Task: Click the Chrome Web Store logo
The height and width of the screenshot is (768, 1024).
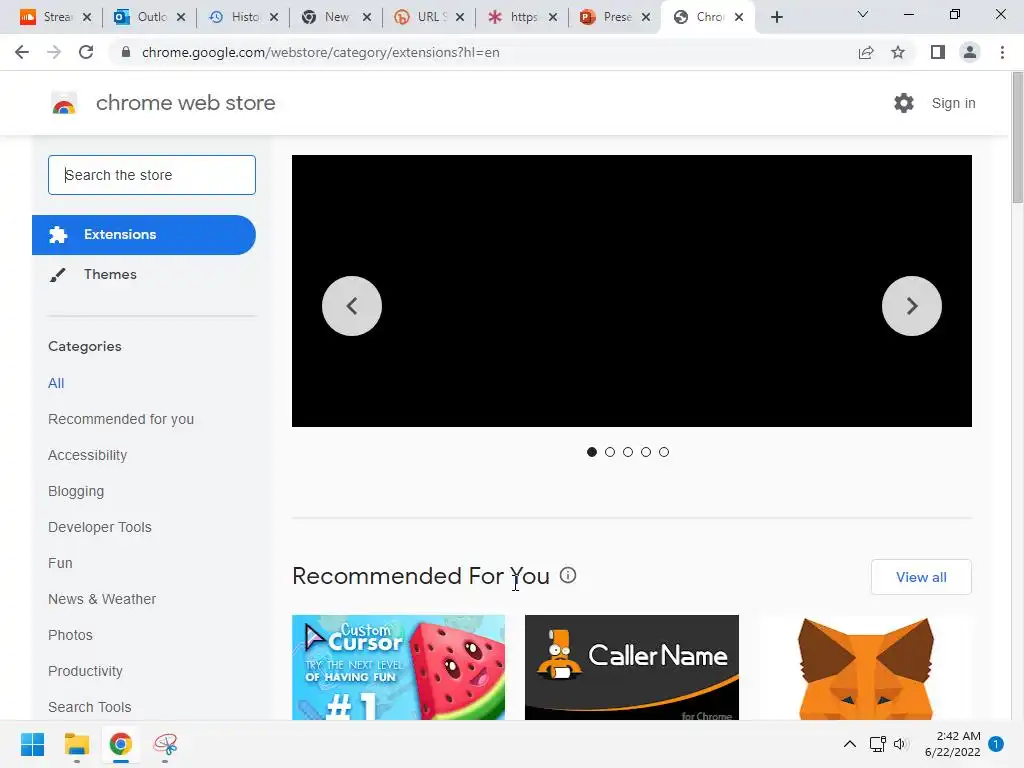Action: coord(64,103)
